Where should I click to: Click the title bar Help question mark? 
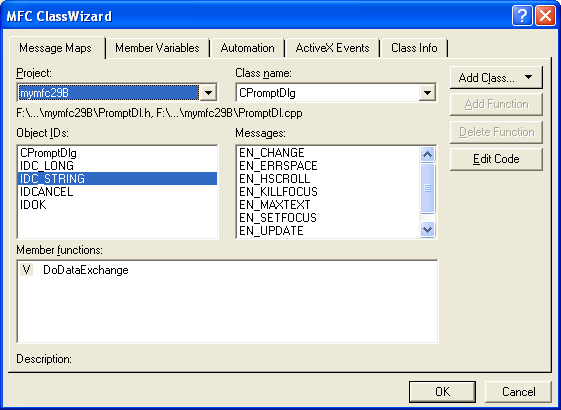[522, 16]
